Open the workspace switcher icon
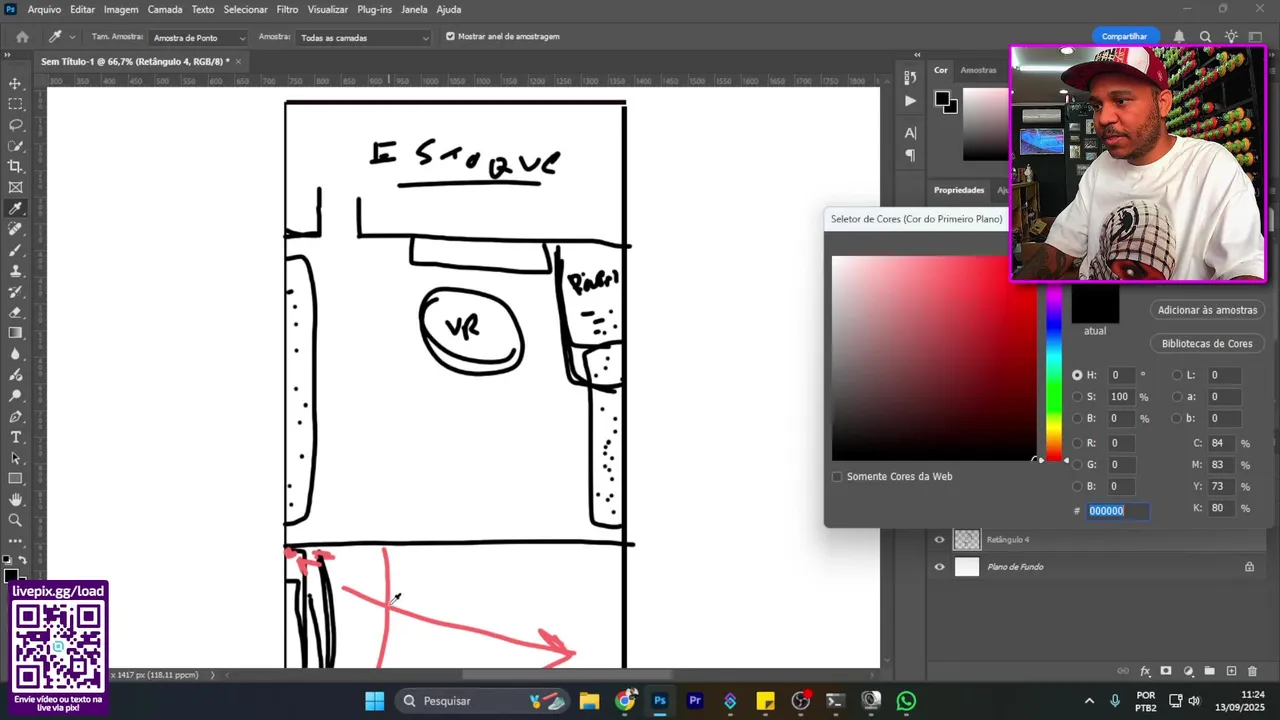This screenshot has height=720, width=1280. pyautogui.click(x=1256, y=37)
